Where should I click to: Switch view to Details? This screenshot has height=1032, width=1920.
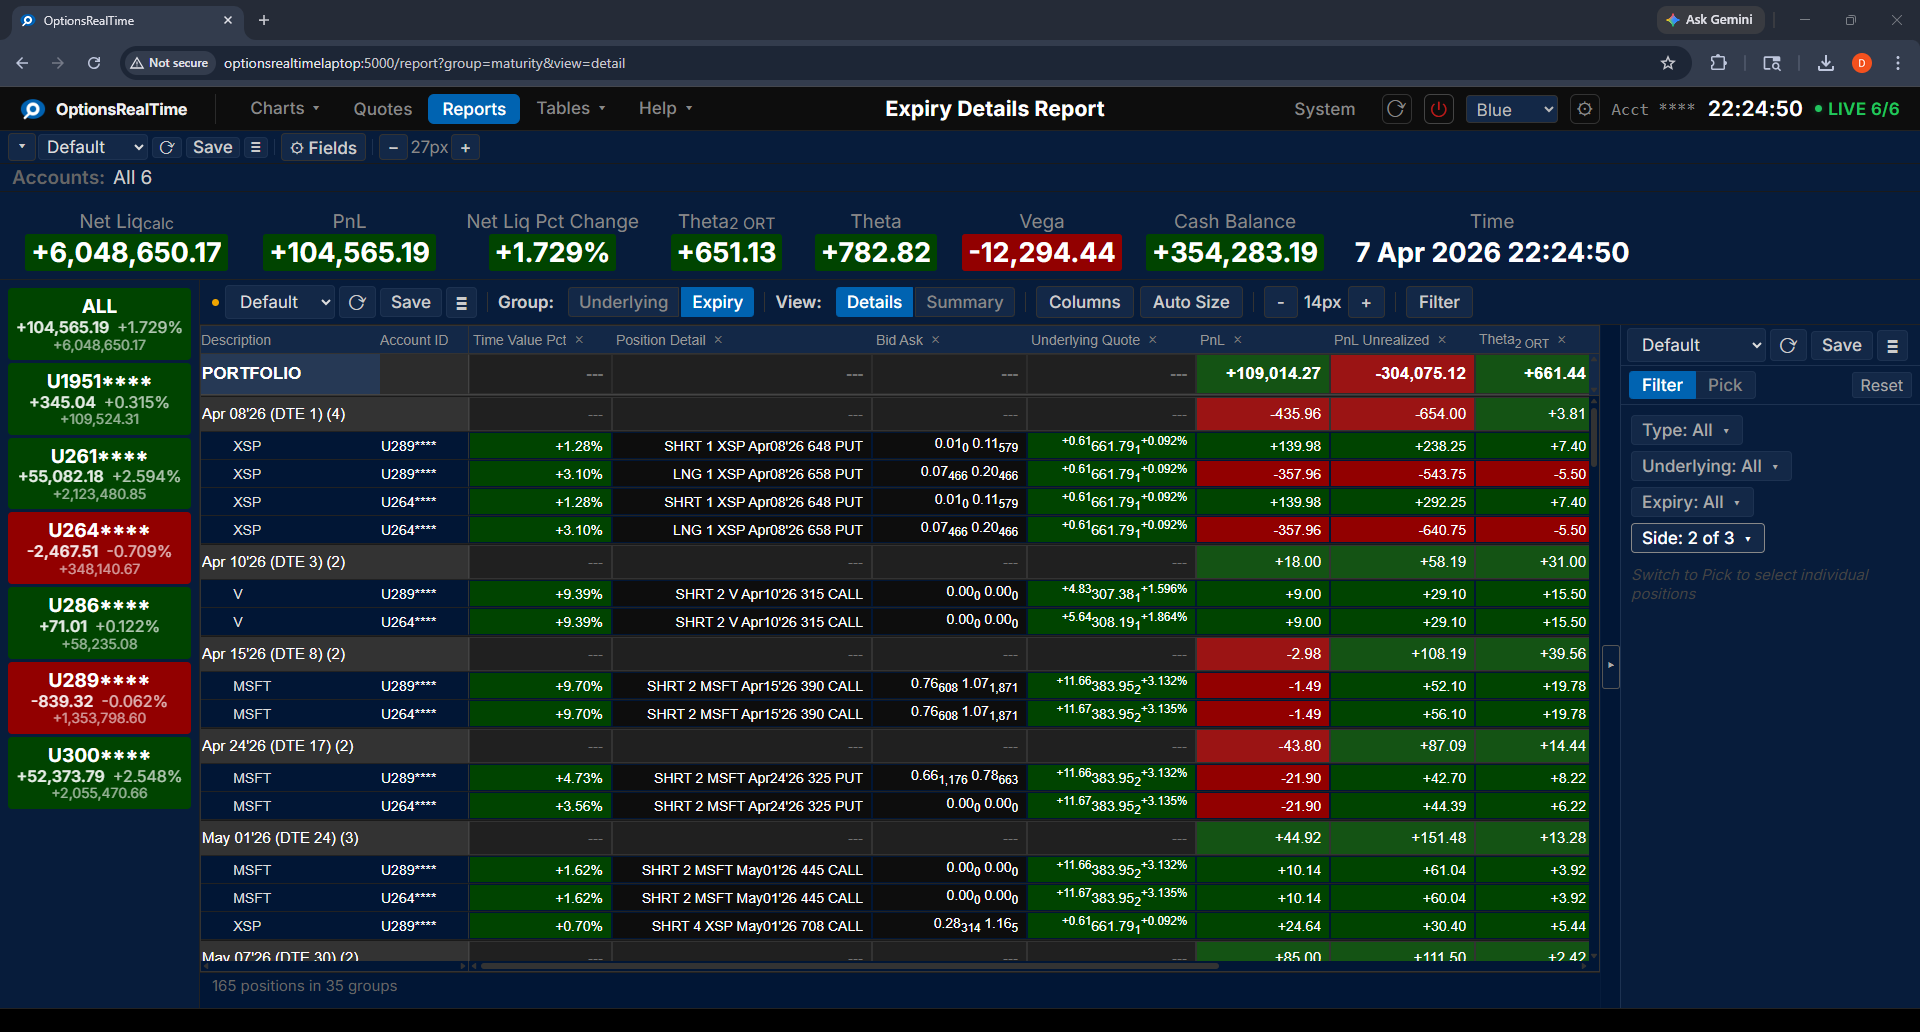pyautogui.click(x=874, y=302)
